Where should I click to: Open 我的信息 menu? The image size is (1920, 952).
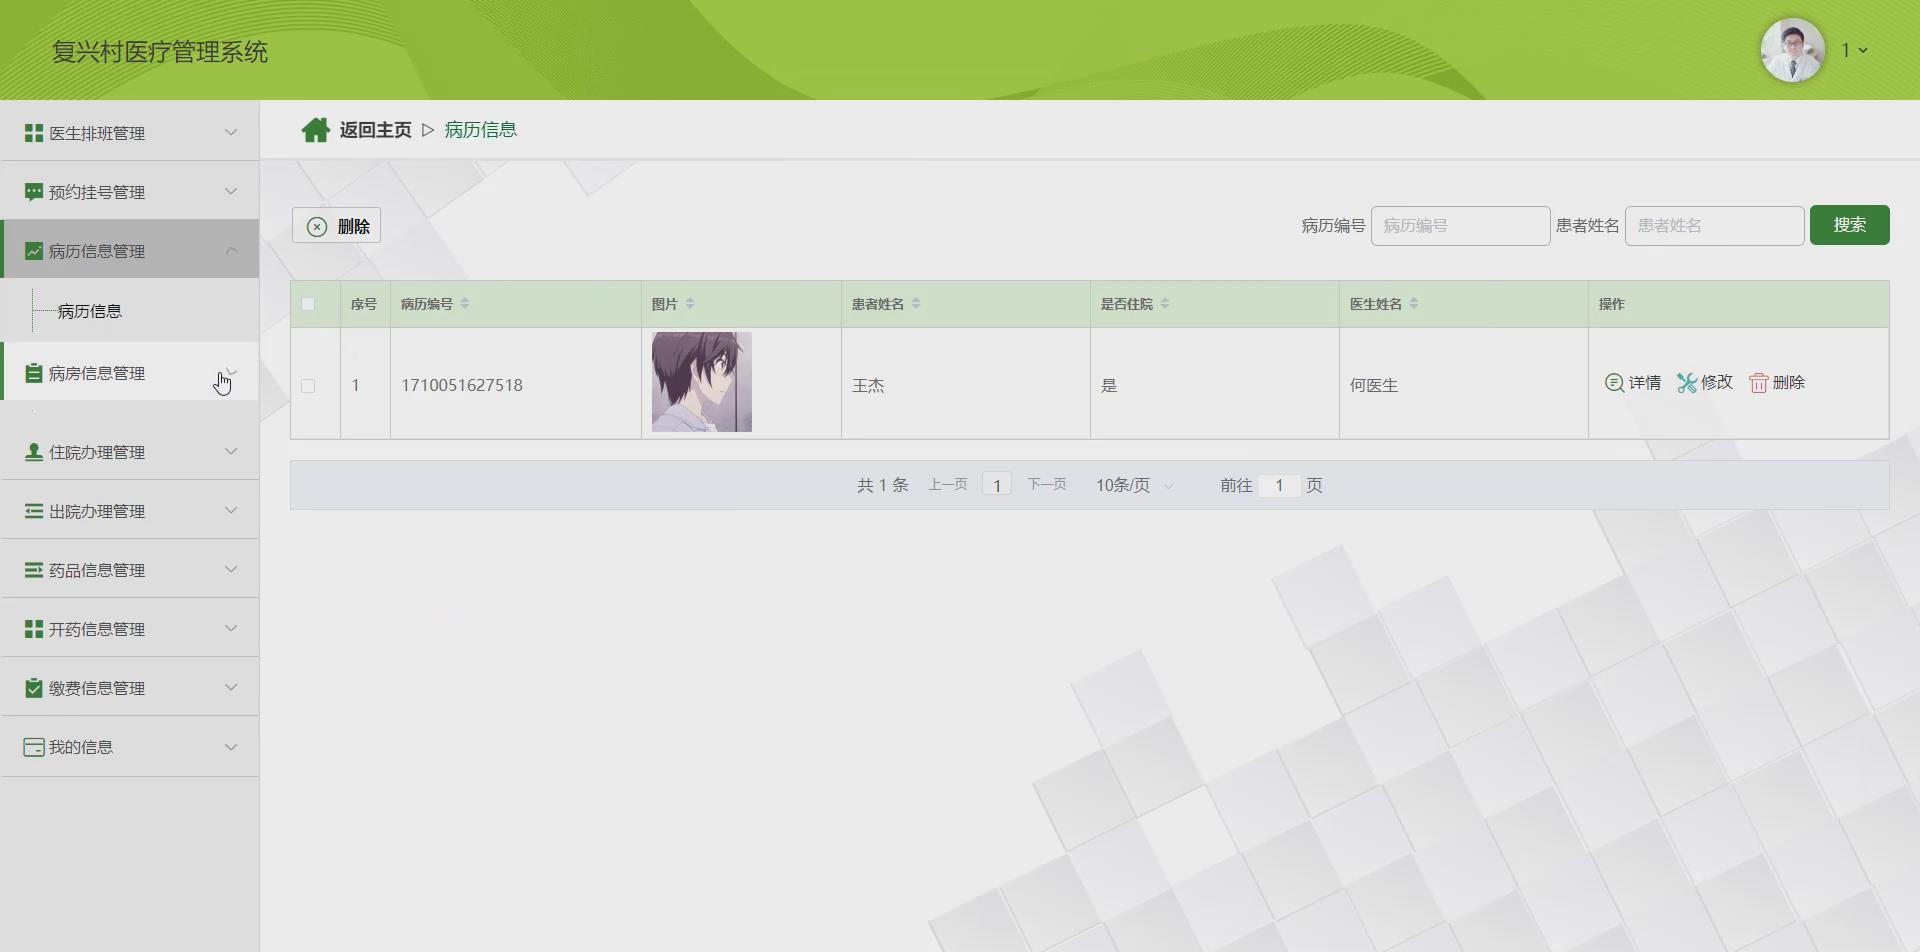[130, 747]
